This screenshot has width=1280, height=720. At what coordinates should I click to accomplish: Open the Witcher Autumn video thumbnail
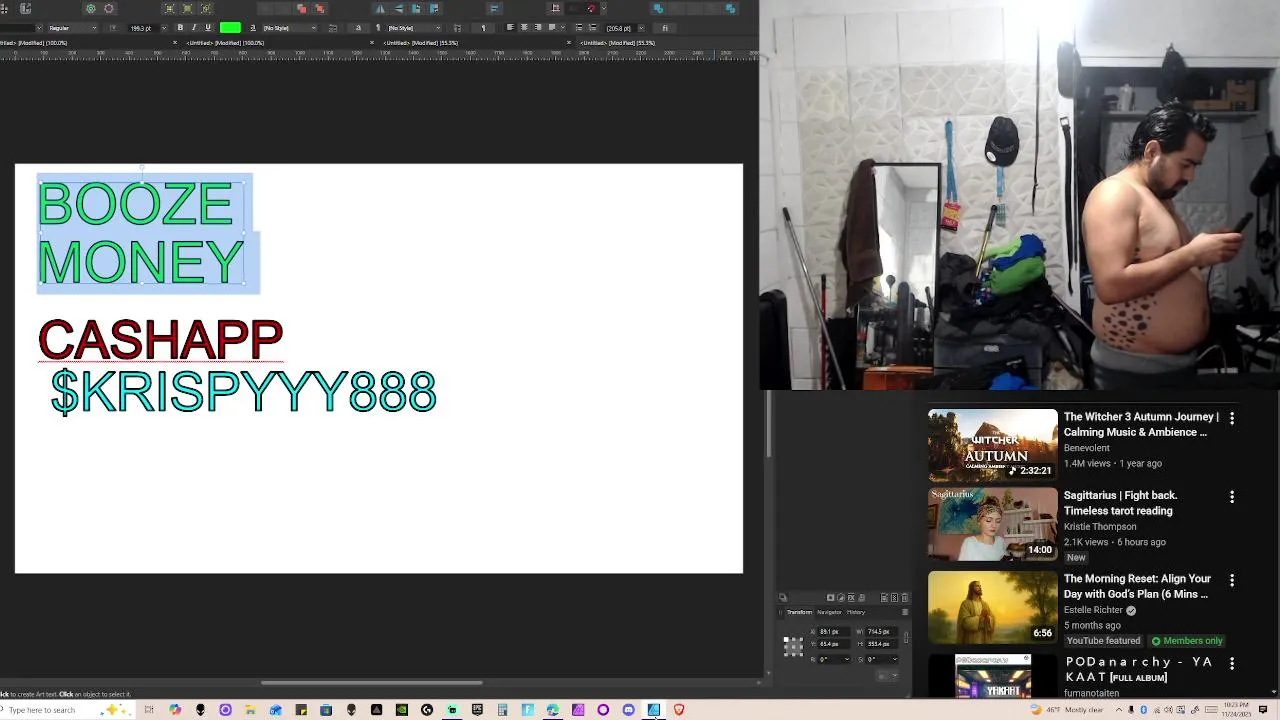coord(992,445)
